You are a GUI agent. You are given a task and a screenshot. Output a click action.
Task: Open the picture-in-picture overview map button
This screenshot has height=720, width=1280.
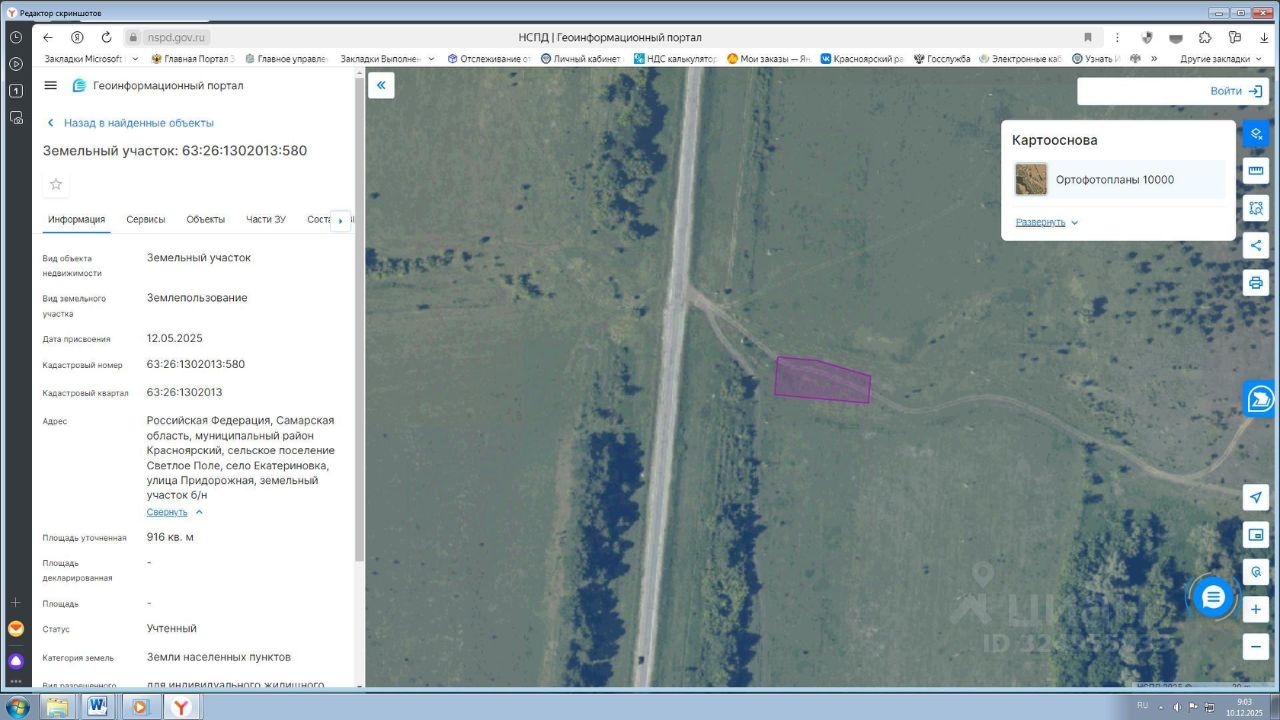(1256, 535)
